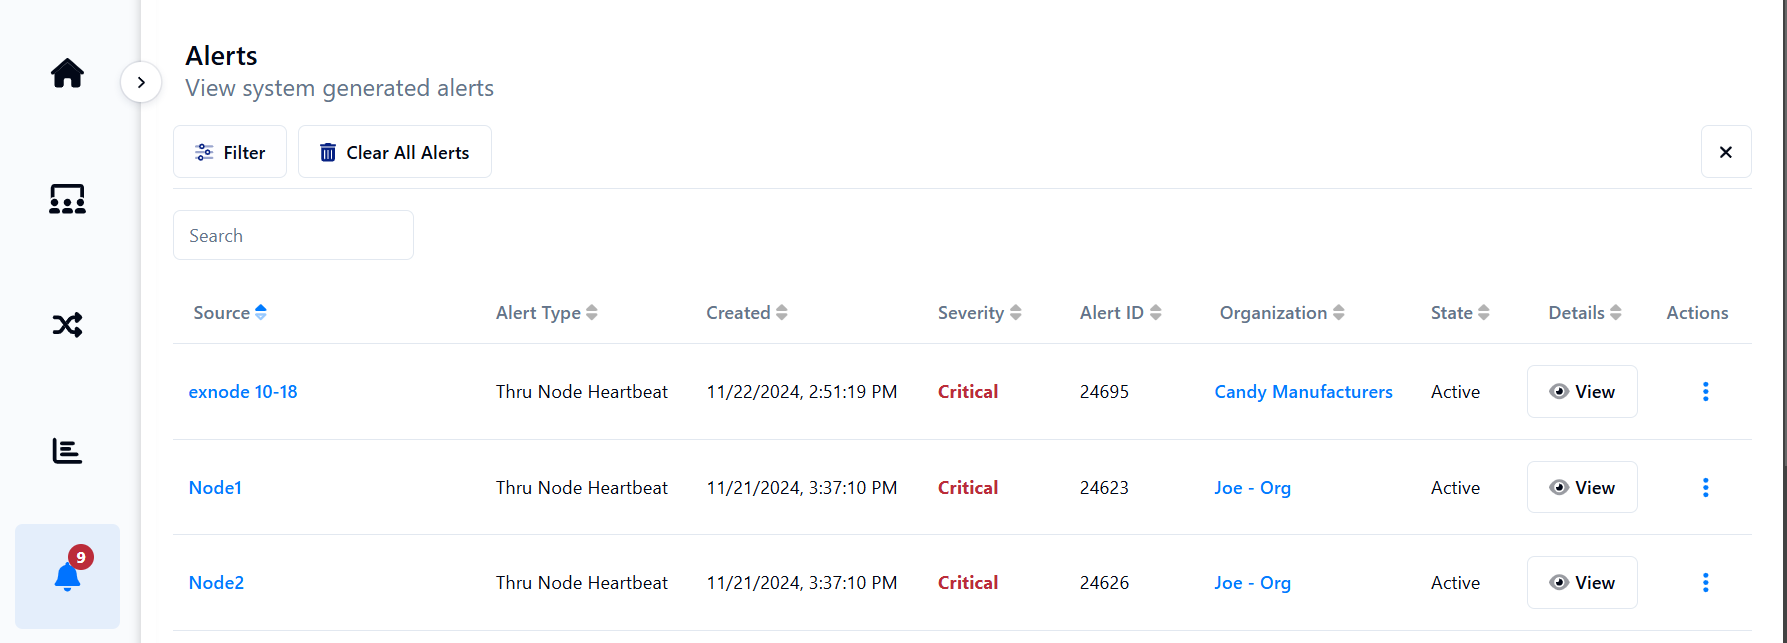Image resolution: width=1787 pixels, height=643 pixels.
Task: Close the alerts panel with X
Action: click(x=1725, y=152)
